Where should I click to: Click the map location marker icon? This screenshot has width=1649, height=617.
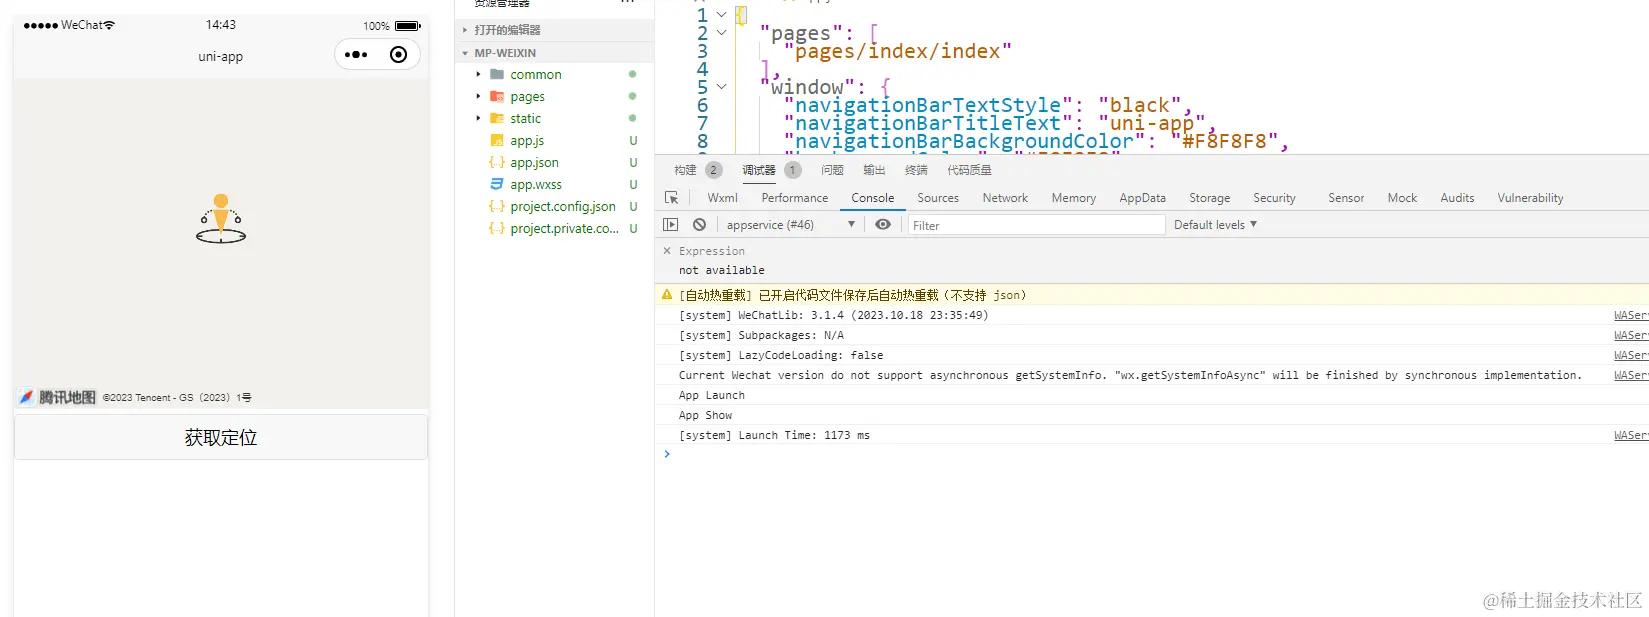pos(221,219)
